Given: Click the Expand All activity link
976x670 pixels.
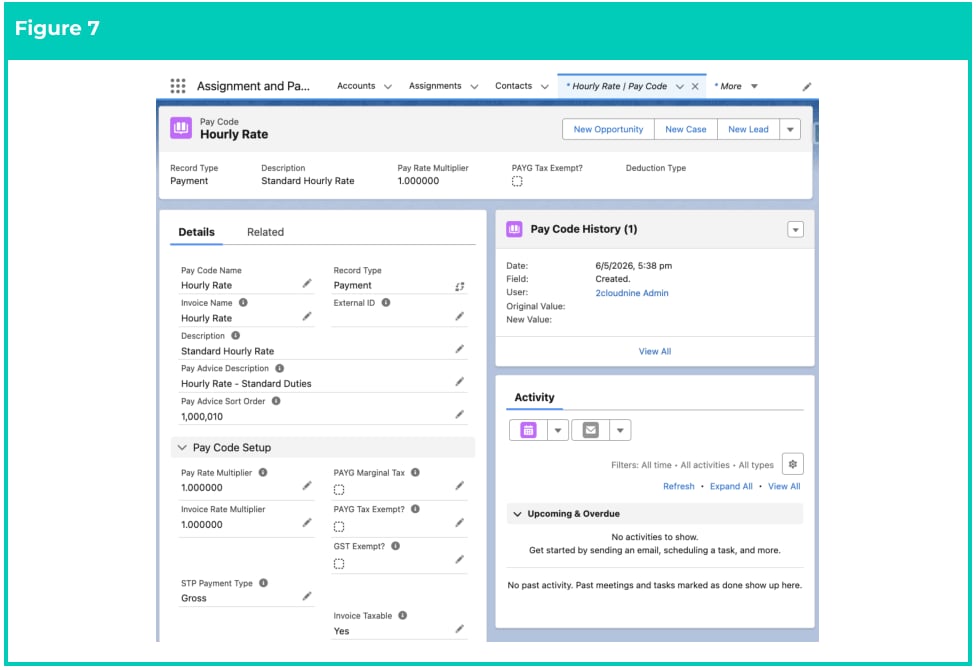Looking at the screenshot, I should tap(731, 486).
